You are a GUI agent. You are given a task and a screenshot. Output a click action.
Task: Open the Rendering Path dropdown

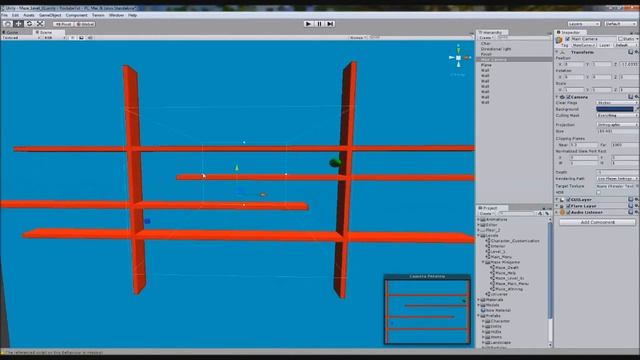(x=617, y=179)
